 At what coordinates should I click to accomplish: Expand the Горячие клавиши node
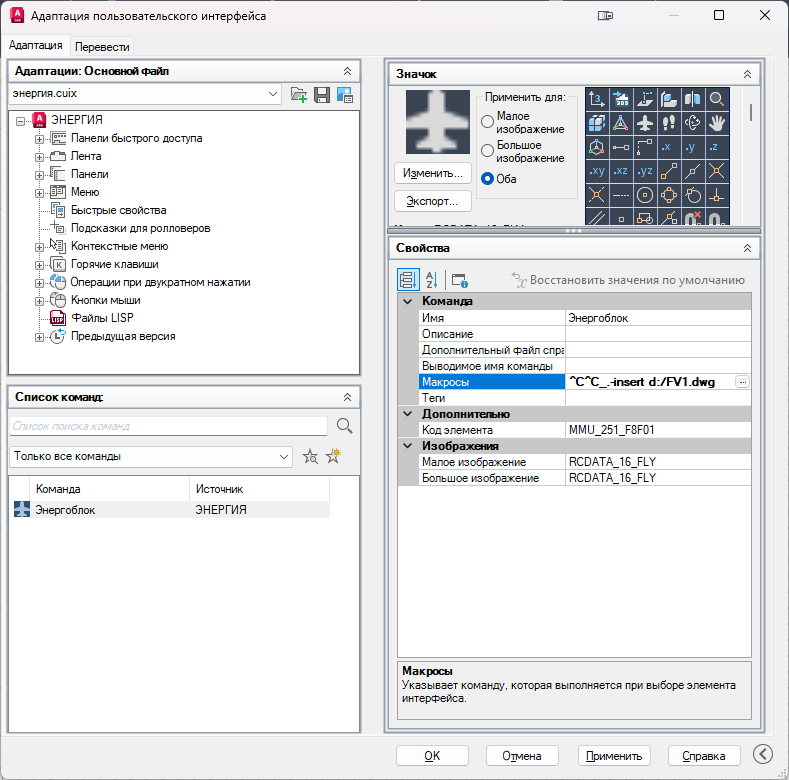click(39, 265)
